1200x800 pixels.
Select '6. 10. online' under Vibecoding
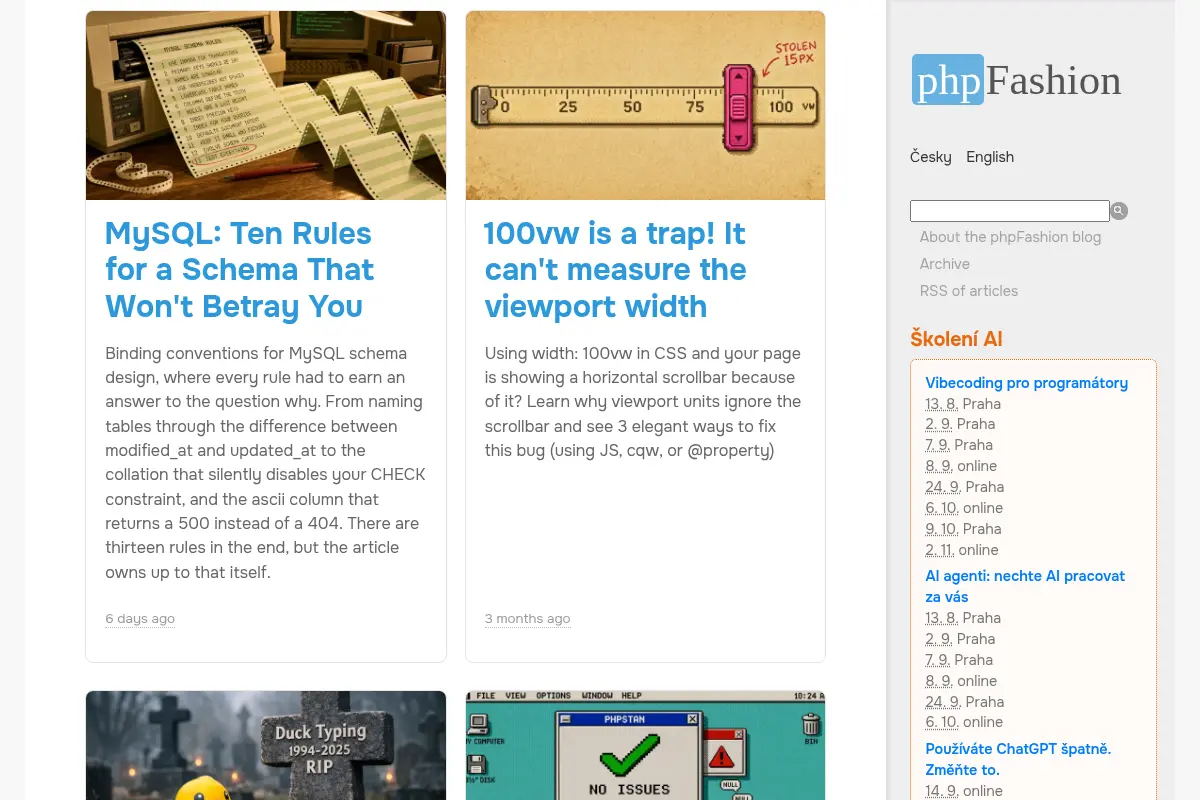[x=964, y=508]
